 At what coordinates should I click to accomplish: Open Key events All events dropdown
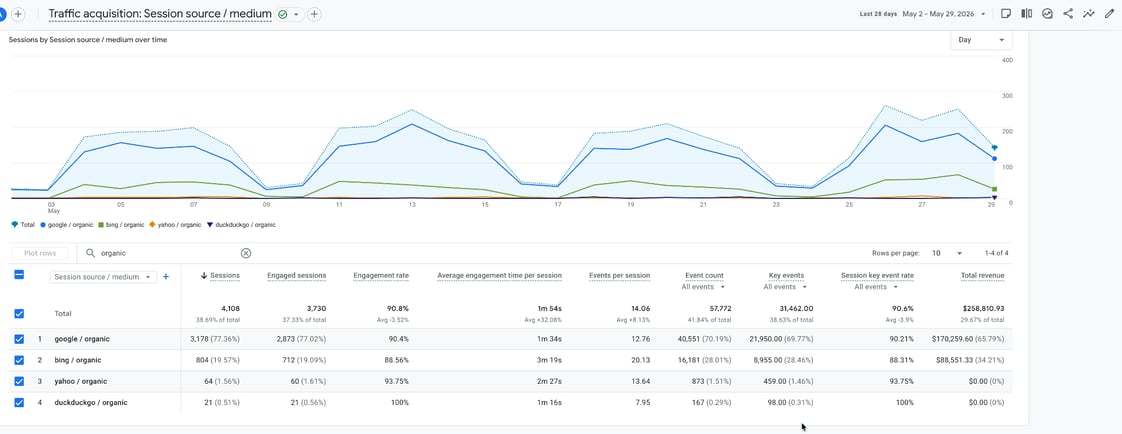(785, 287)
